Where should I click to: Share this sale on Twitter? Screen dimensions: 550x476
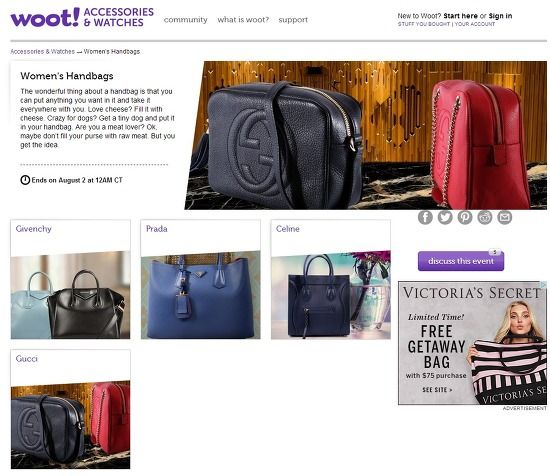(x=445, y=217)
